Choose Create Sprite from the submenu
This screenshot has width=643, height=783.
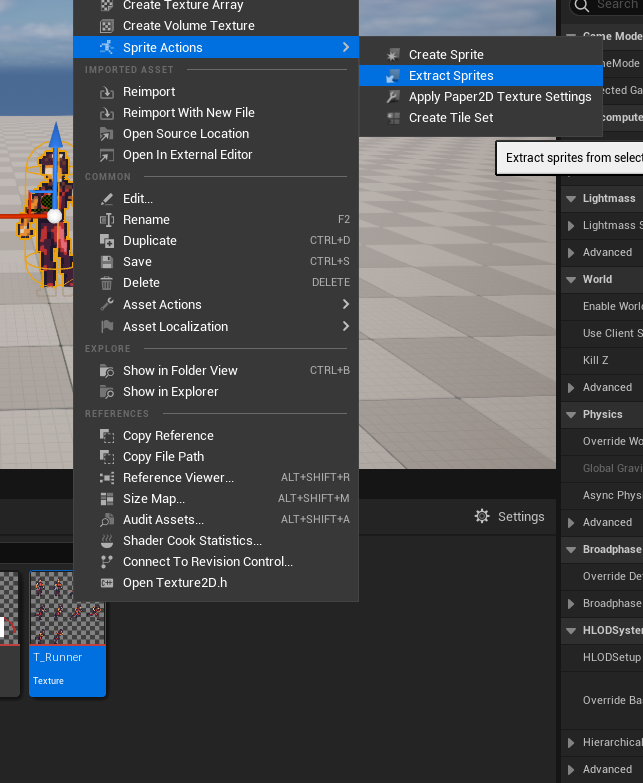(481, 54)
